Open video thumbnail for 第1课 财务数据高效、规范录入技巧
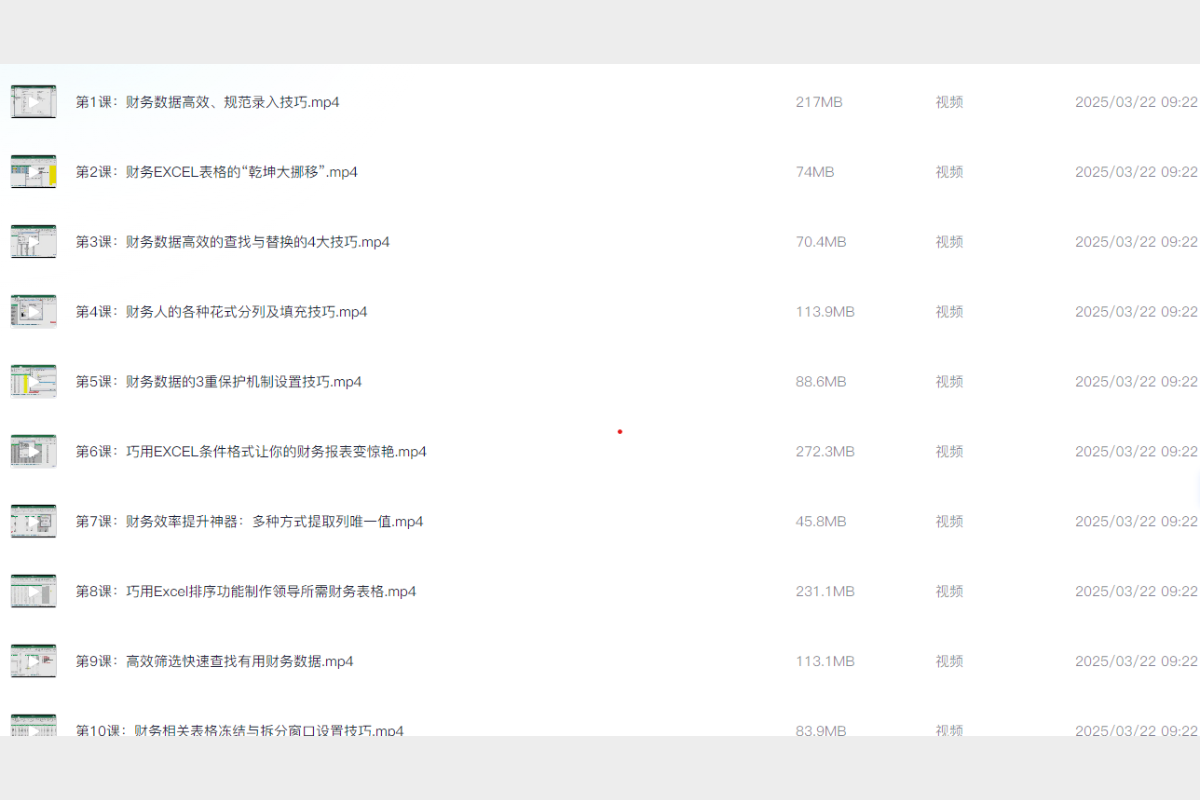 tap(33, 102)
